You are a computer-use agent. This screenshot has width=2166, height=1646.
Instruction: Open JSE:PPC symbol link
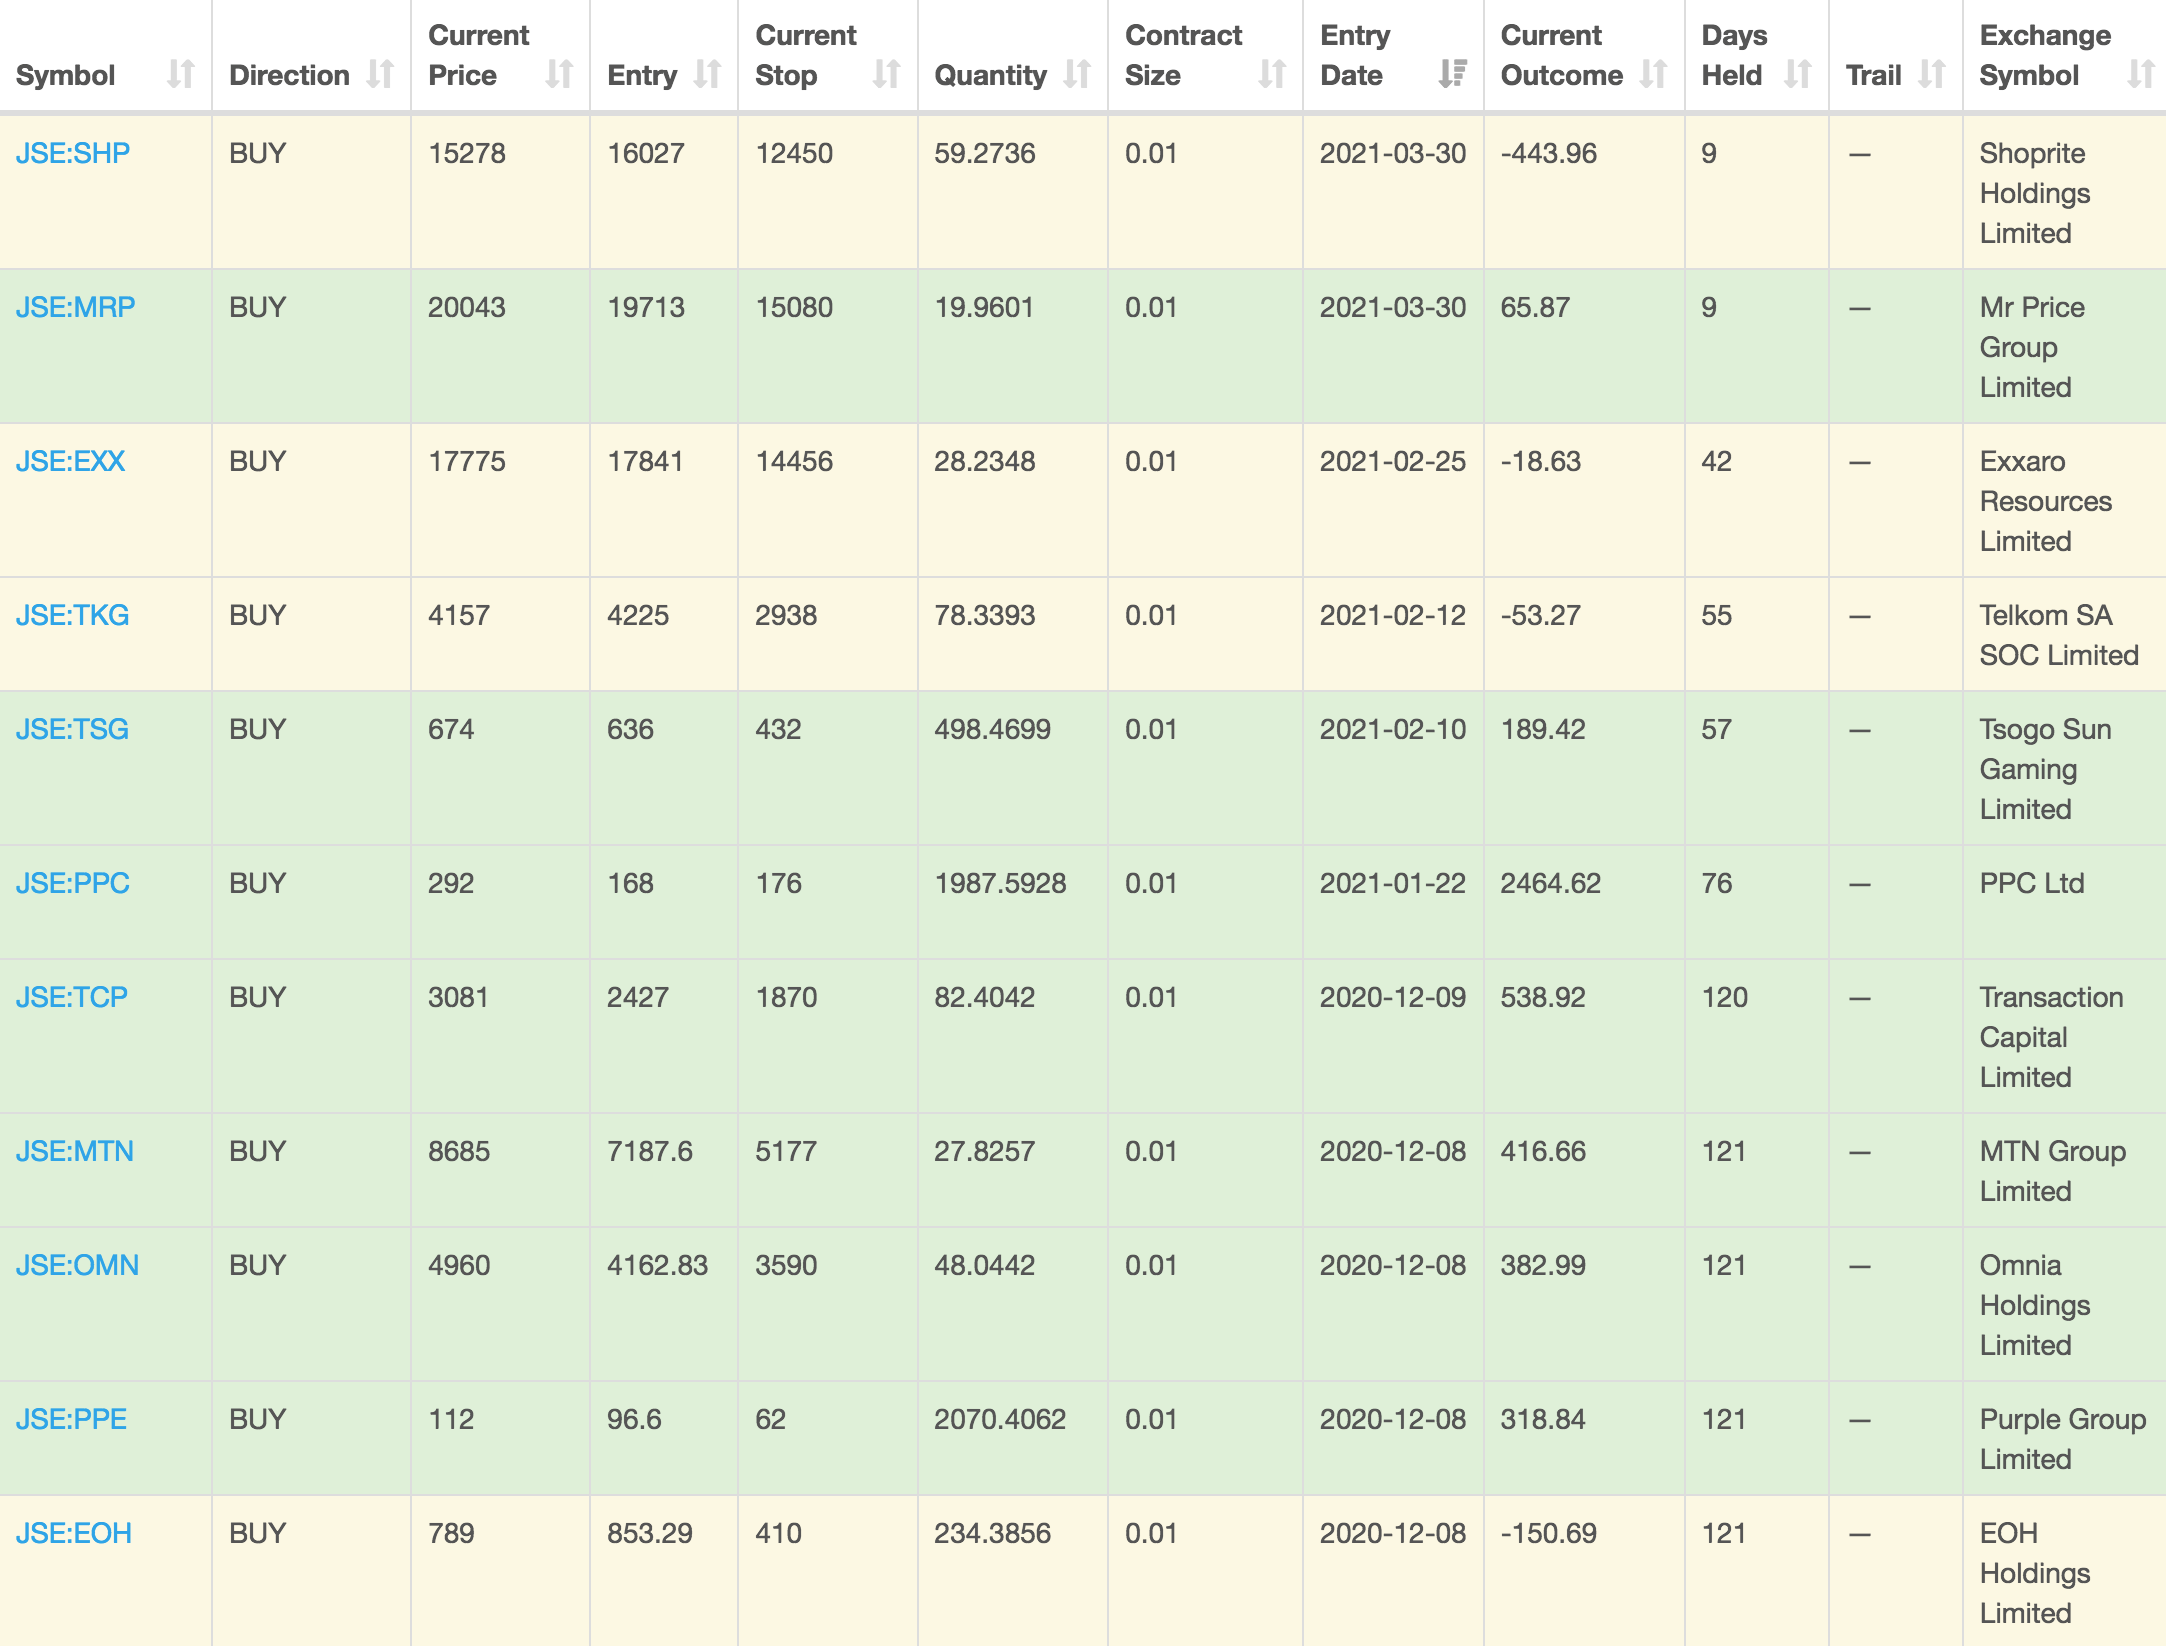(73, 883)
